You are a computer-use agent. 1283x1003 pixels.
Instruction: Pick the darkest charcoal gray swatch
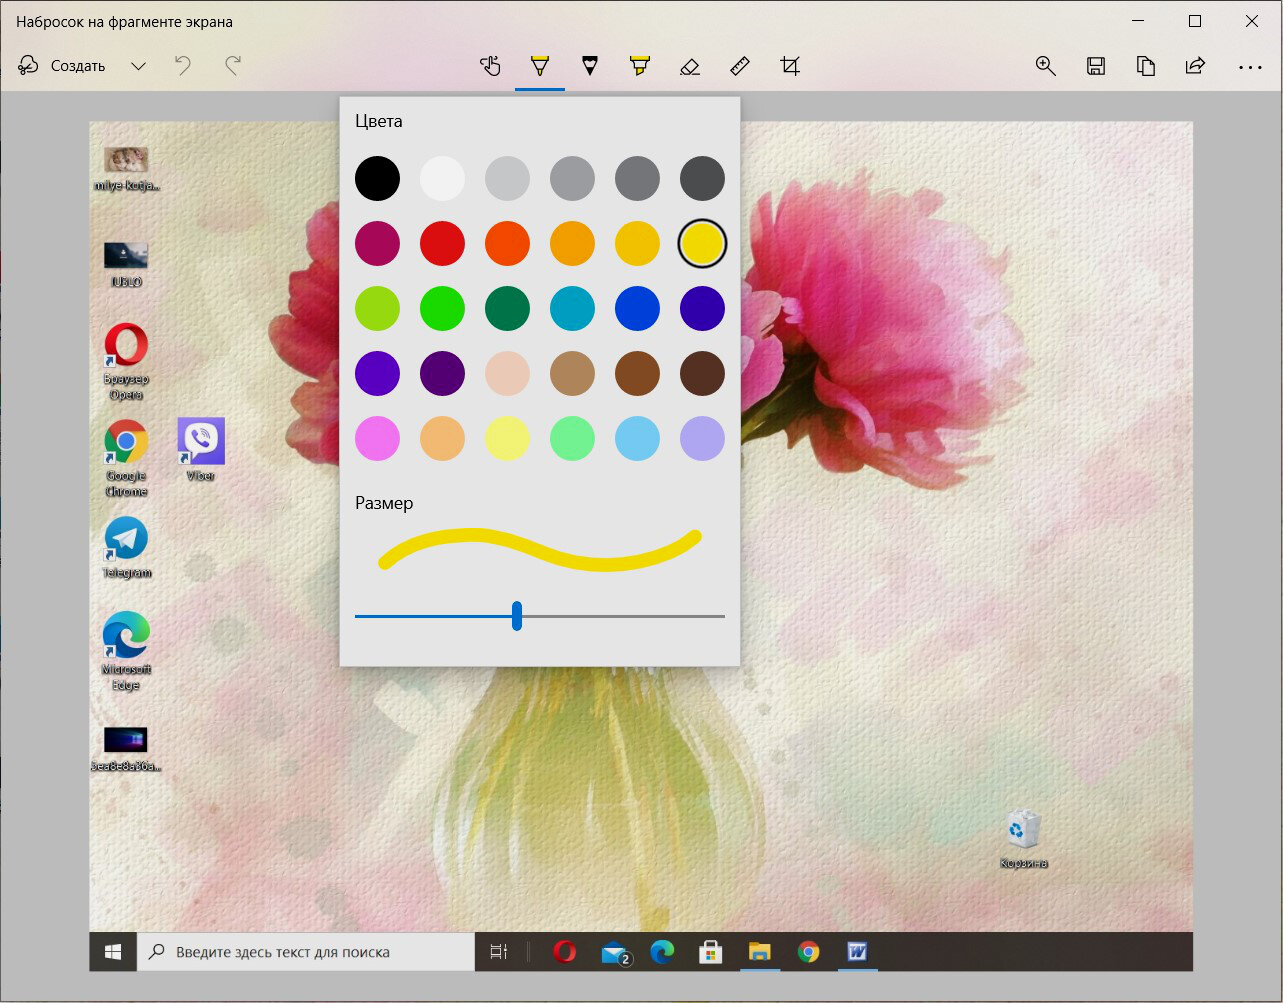point(702,178)
